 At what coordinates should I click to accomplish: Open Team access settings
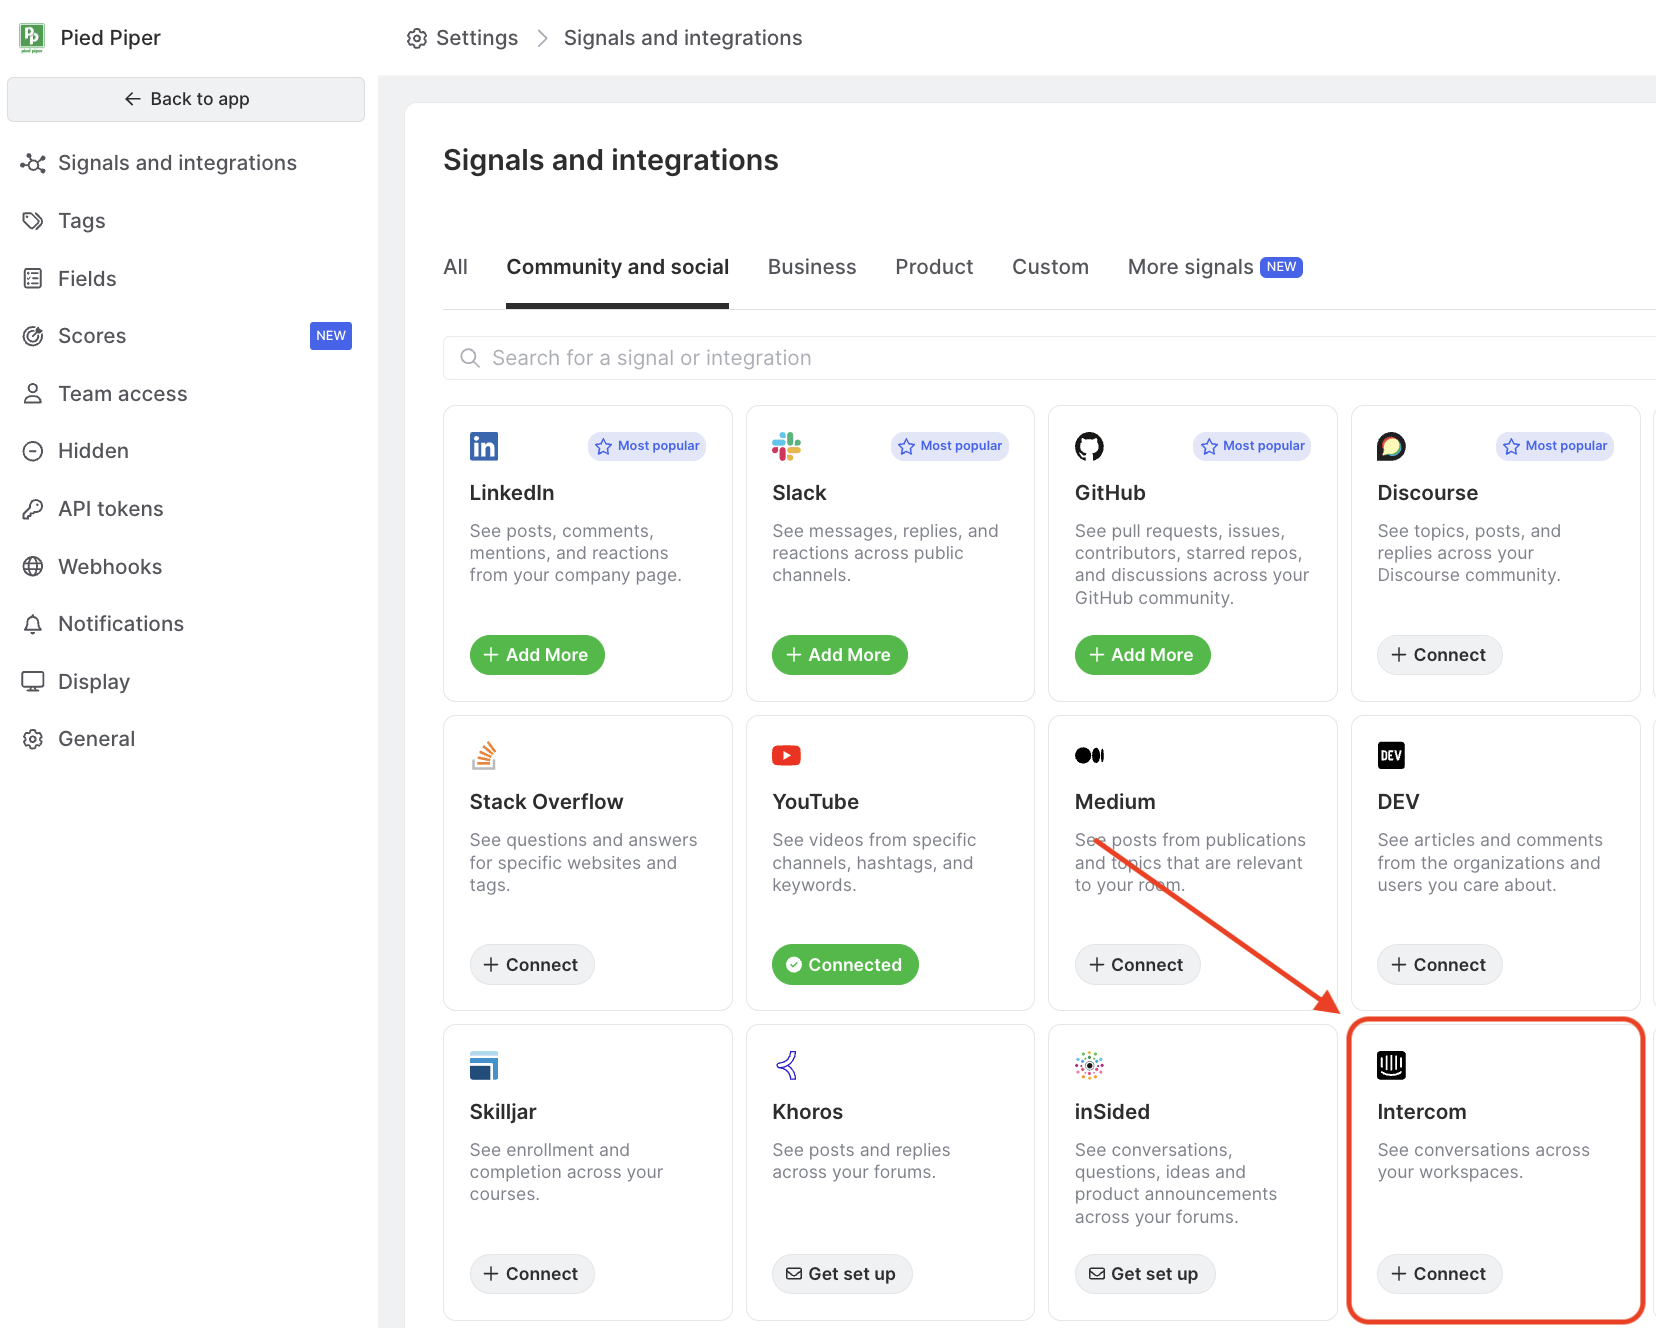pos(123,394)
